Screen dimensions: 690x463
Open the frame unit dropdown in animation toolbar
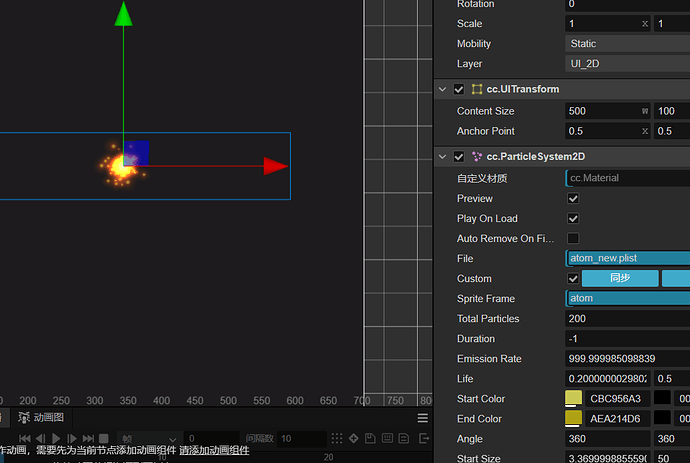click(x=149, y=439)
